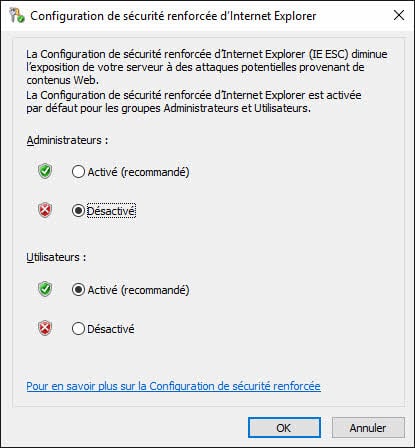Cancel with the Annuler button
Viewport: 415px width, 448px height.
pyautogui.click(x=368, y=428)
